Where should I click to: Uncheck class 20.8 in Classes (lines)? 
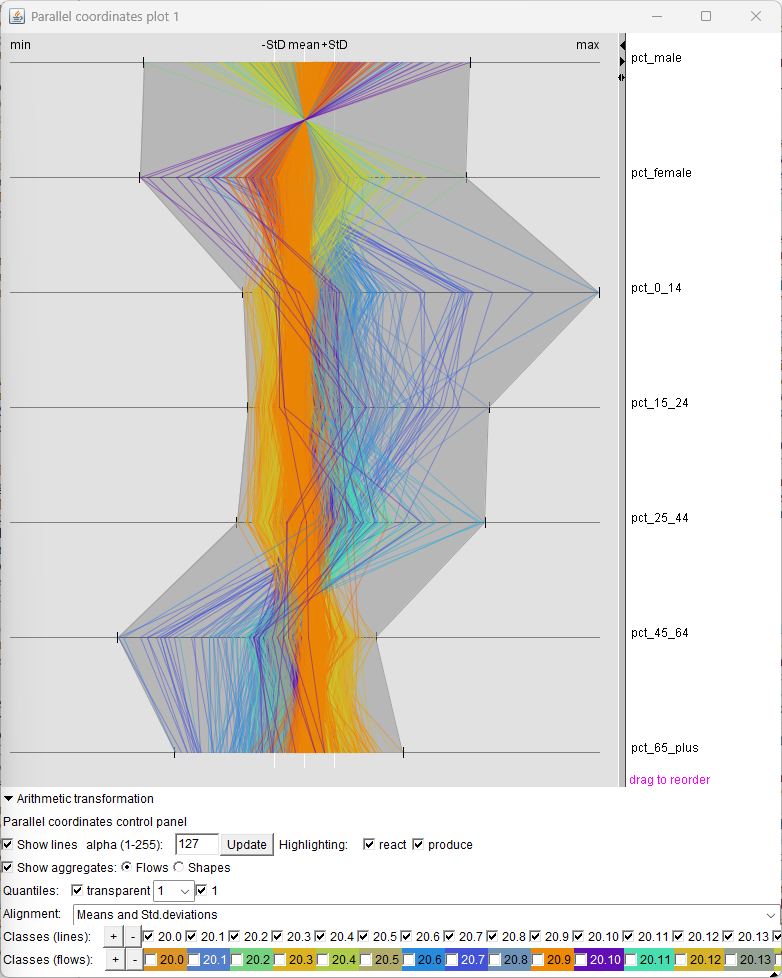pos(493,936)
